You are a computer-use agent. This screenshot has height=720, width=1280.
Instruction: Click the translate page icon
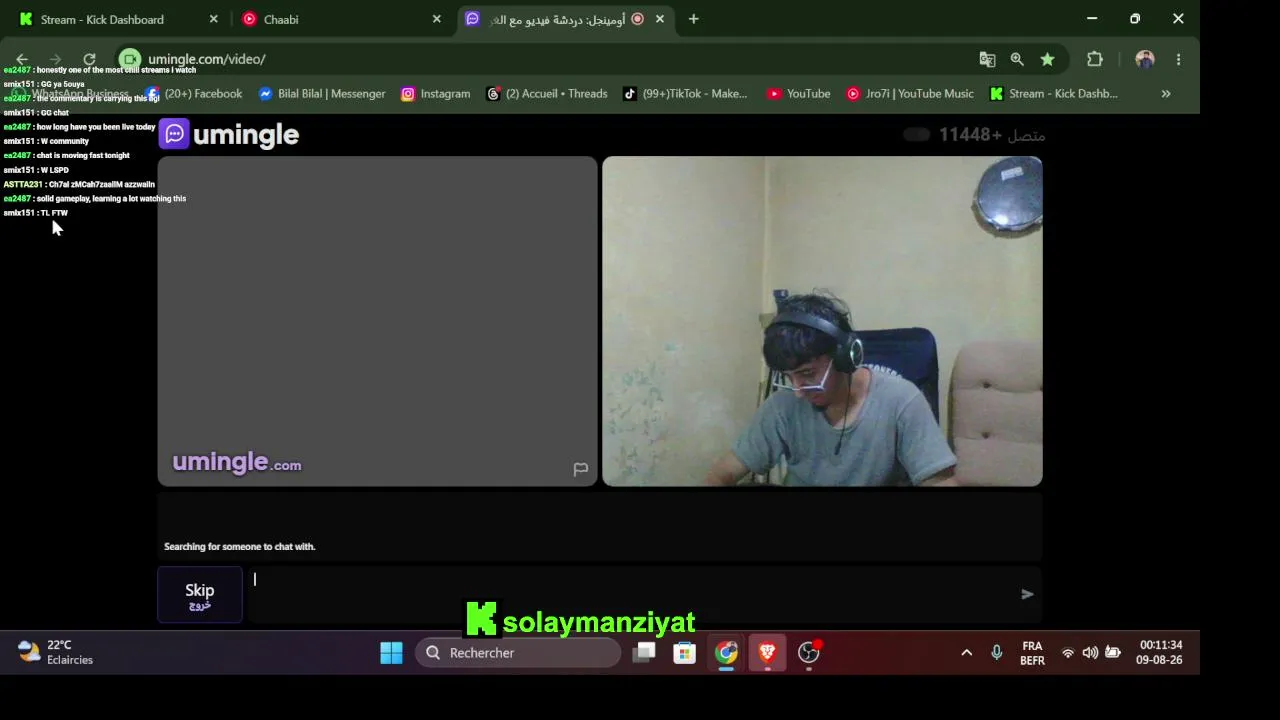tap(987, 59)
